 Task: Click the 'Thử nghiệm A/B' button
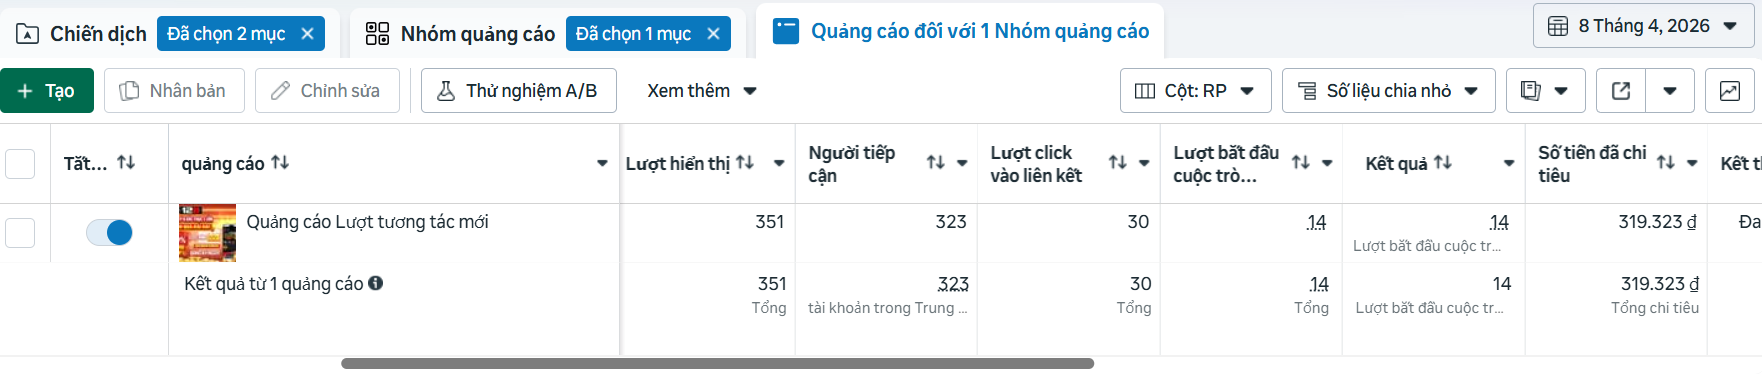point(518,91)
